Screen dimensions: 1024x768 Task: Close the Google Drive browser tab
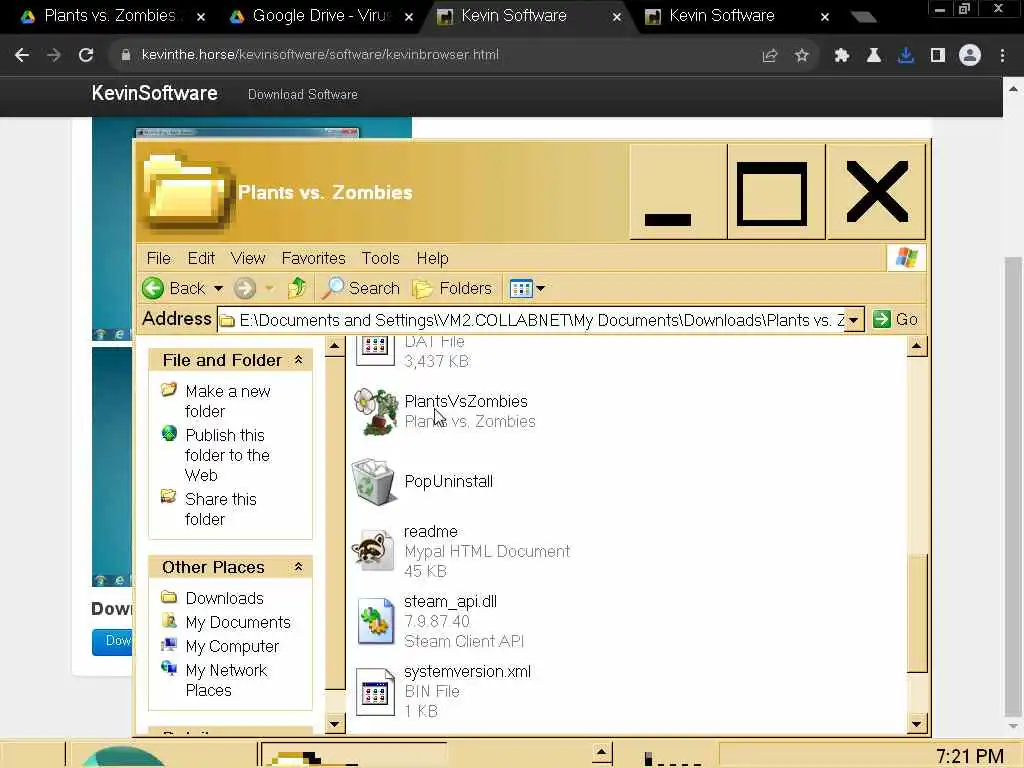pos(409,17)
